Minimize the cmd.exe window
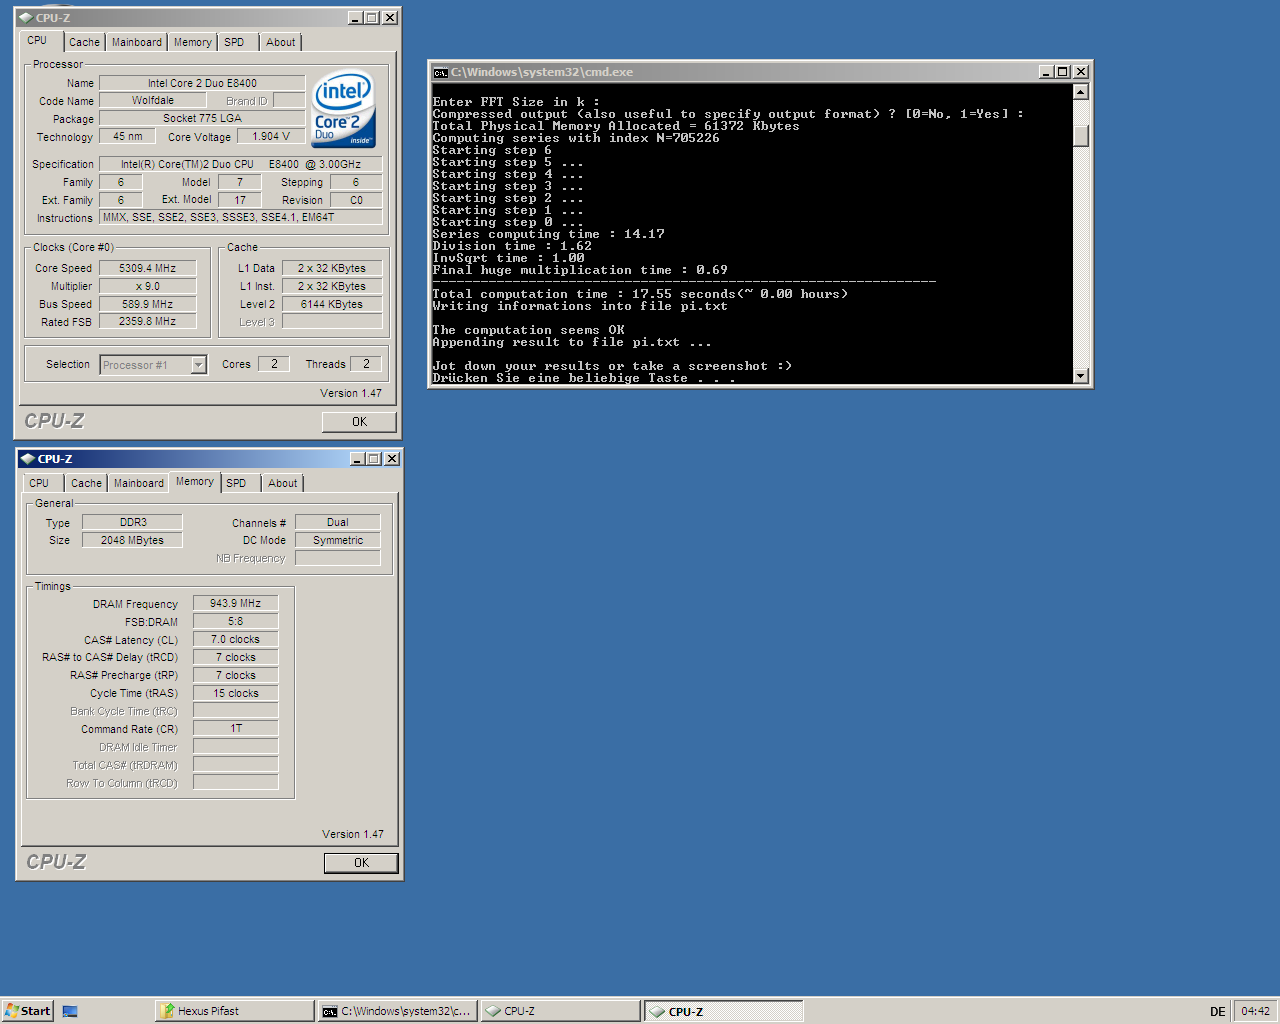Viewport: 1280px width, 1024px height. tap(1046, 72)
